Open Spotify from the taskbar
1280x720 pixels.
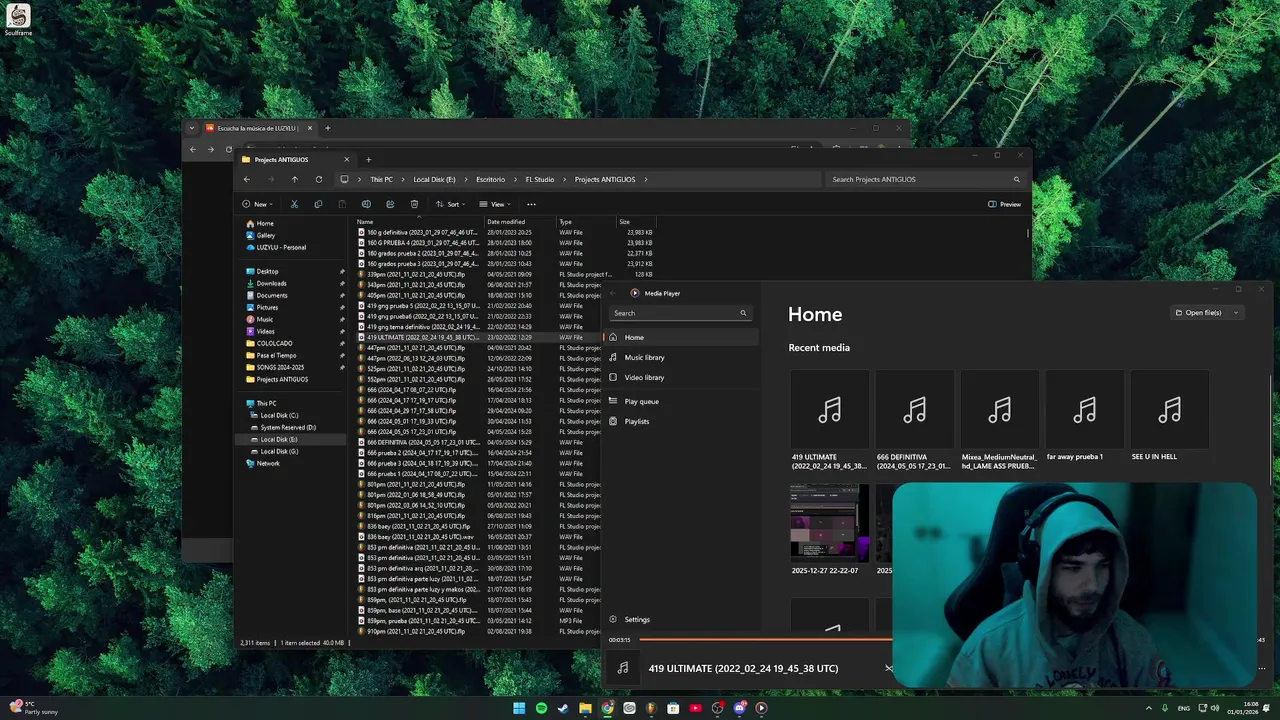[541, 708]
